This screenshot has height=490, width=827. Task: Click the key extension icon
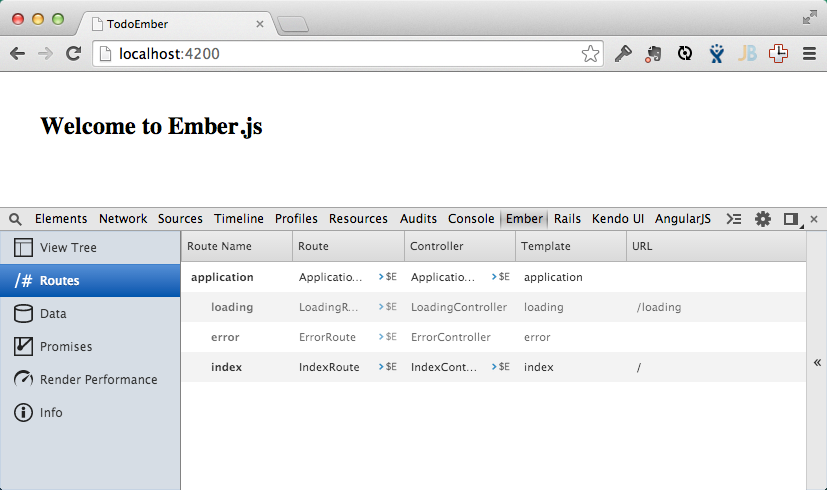[x=623, y=53]
